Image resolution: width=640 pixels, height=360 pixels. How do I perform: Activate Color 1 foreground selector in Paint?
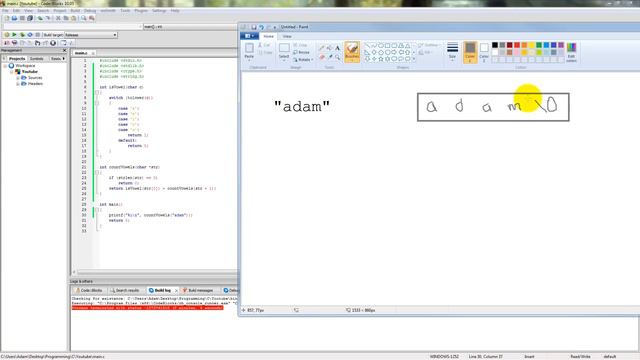coord(470,52)
